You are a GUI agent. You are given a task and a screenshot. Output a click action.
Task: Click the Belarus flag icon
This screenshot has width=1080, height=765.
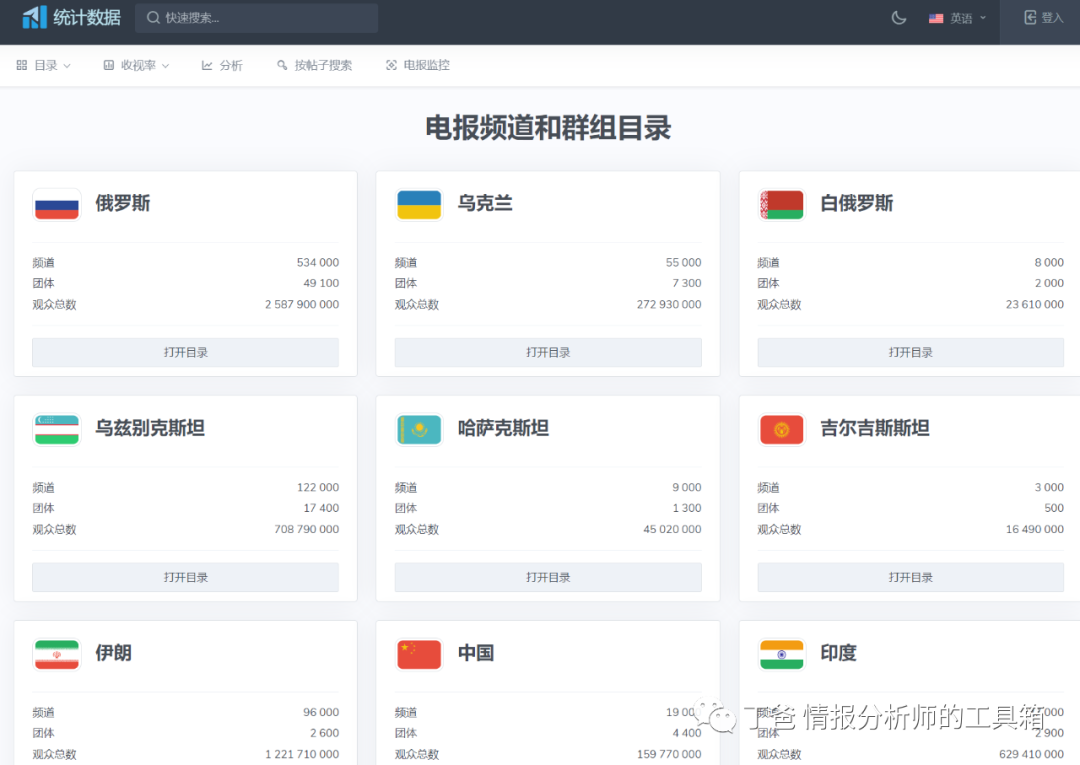coord(781,205)
